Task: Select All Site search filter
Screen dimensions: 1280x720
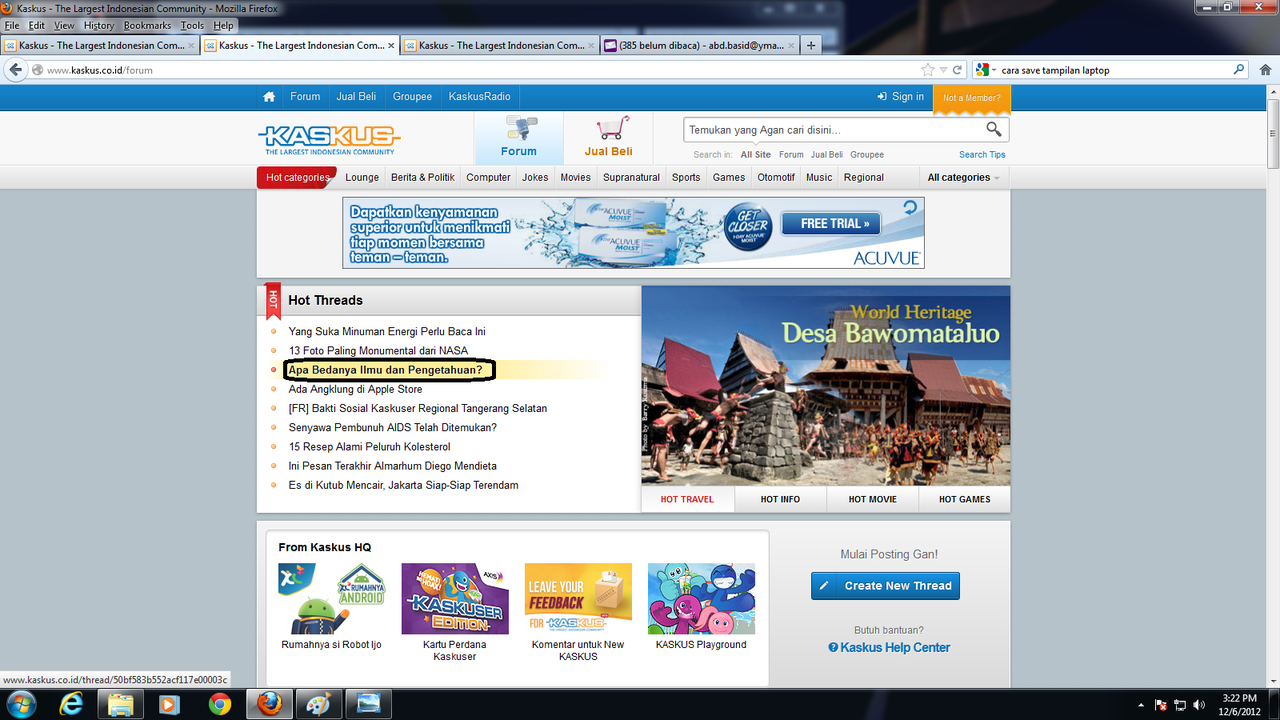Action: pos(756,155)
